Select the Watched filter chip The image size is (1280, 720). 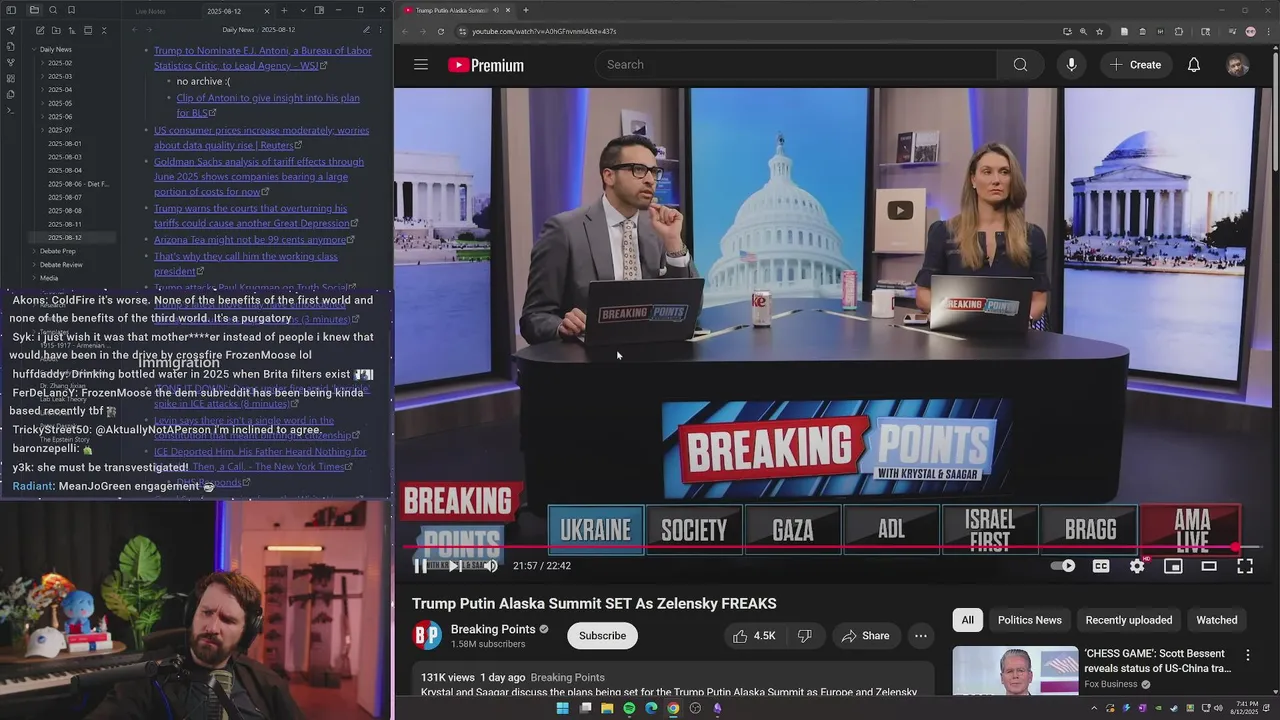pos(1217,620)
